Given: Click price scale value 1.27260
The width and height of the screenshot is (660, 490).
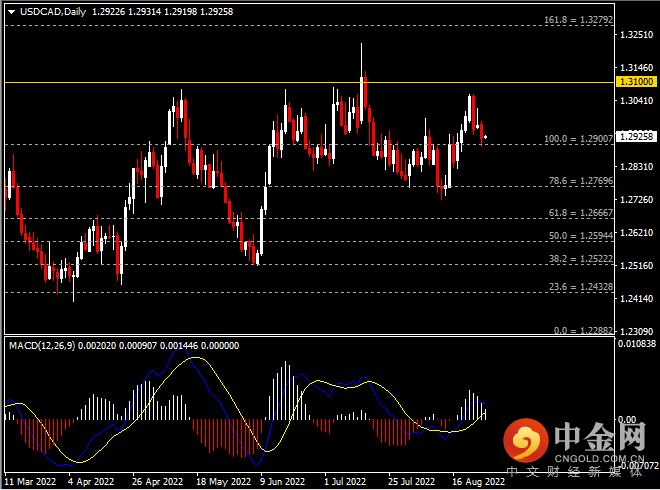Looking at the screenshot, I should pyautogui.click(x=636, y=200).
